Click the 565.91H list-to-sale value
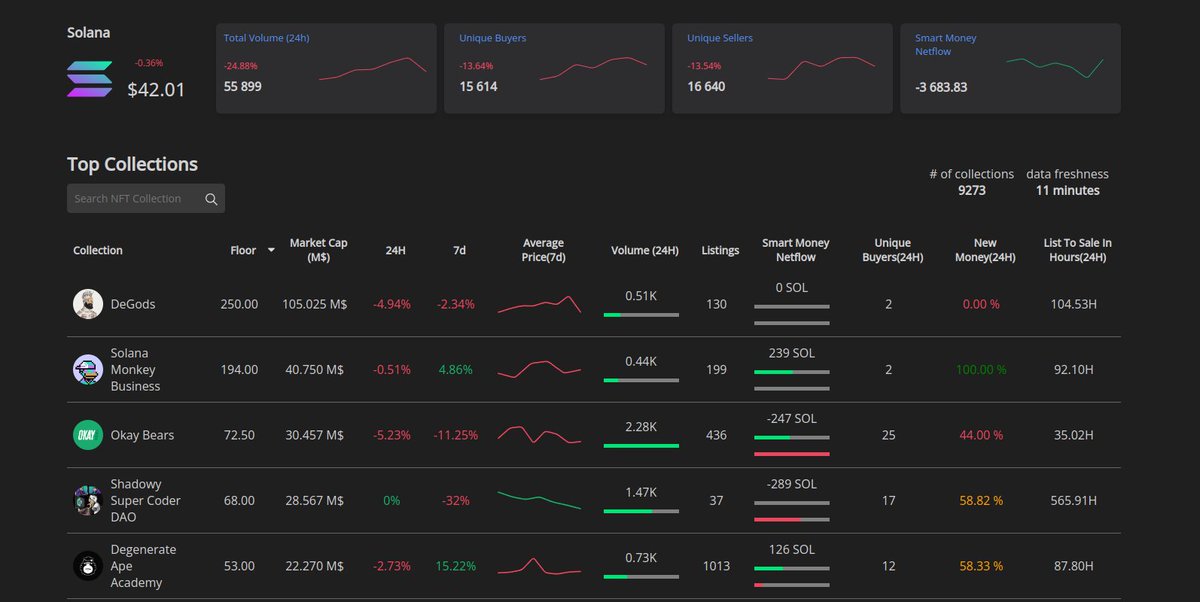This screenshot has width=1200, height=602. [x=1073, y=500]
